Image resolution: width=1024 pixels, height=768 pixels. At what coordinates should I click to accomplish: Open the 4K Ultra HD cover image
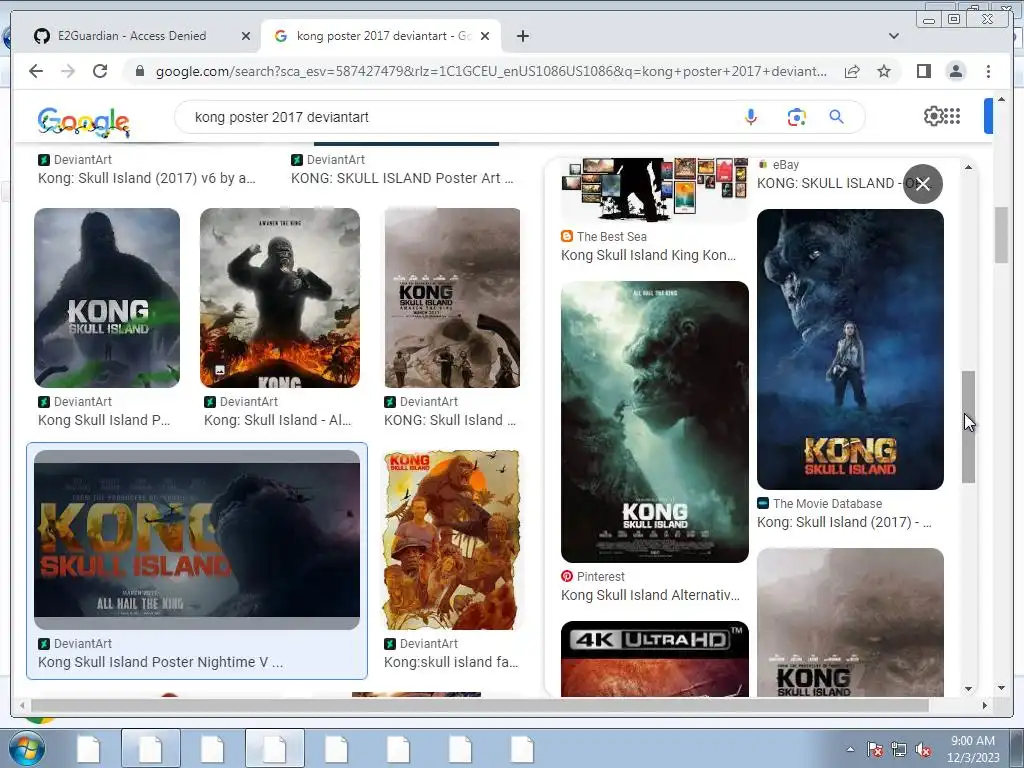[654, 658]
